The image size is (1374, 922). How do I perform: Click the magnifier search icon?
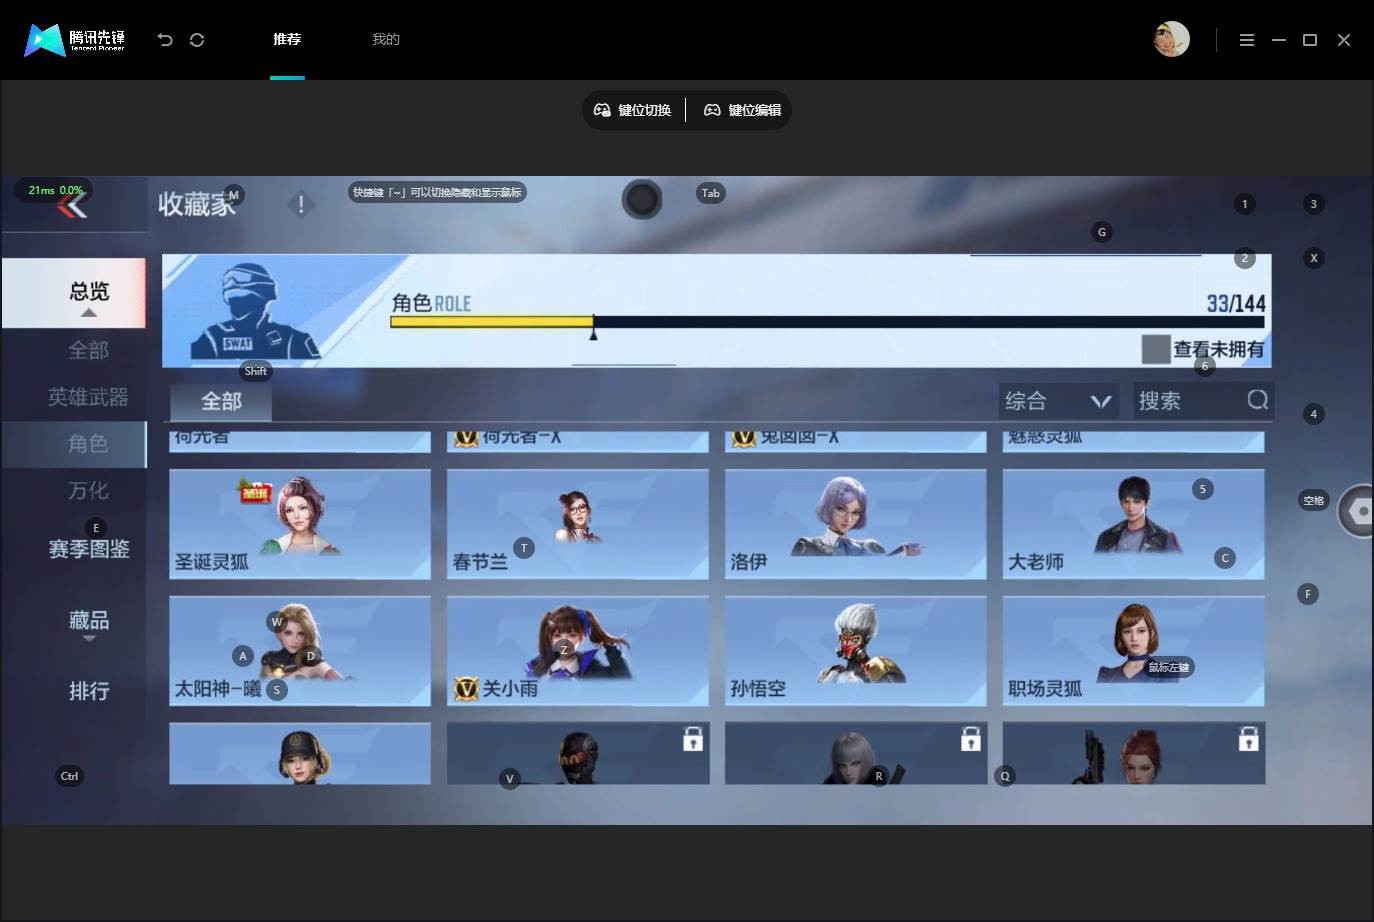click(1258, 400)
